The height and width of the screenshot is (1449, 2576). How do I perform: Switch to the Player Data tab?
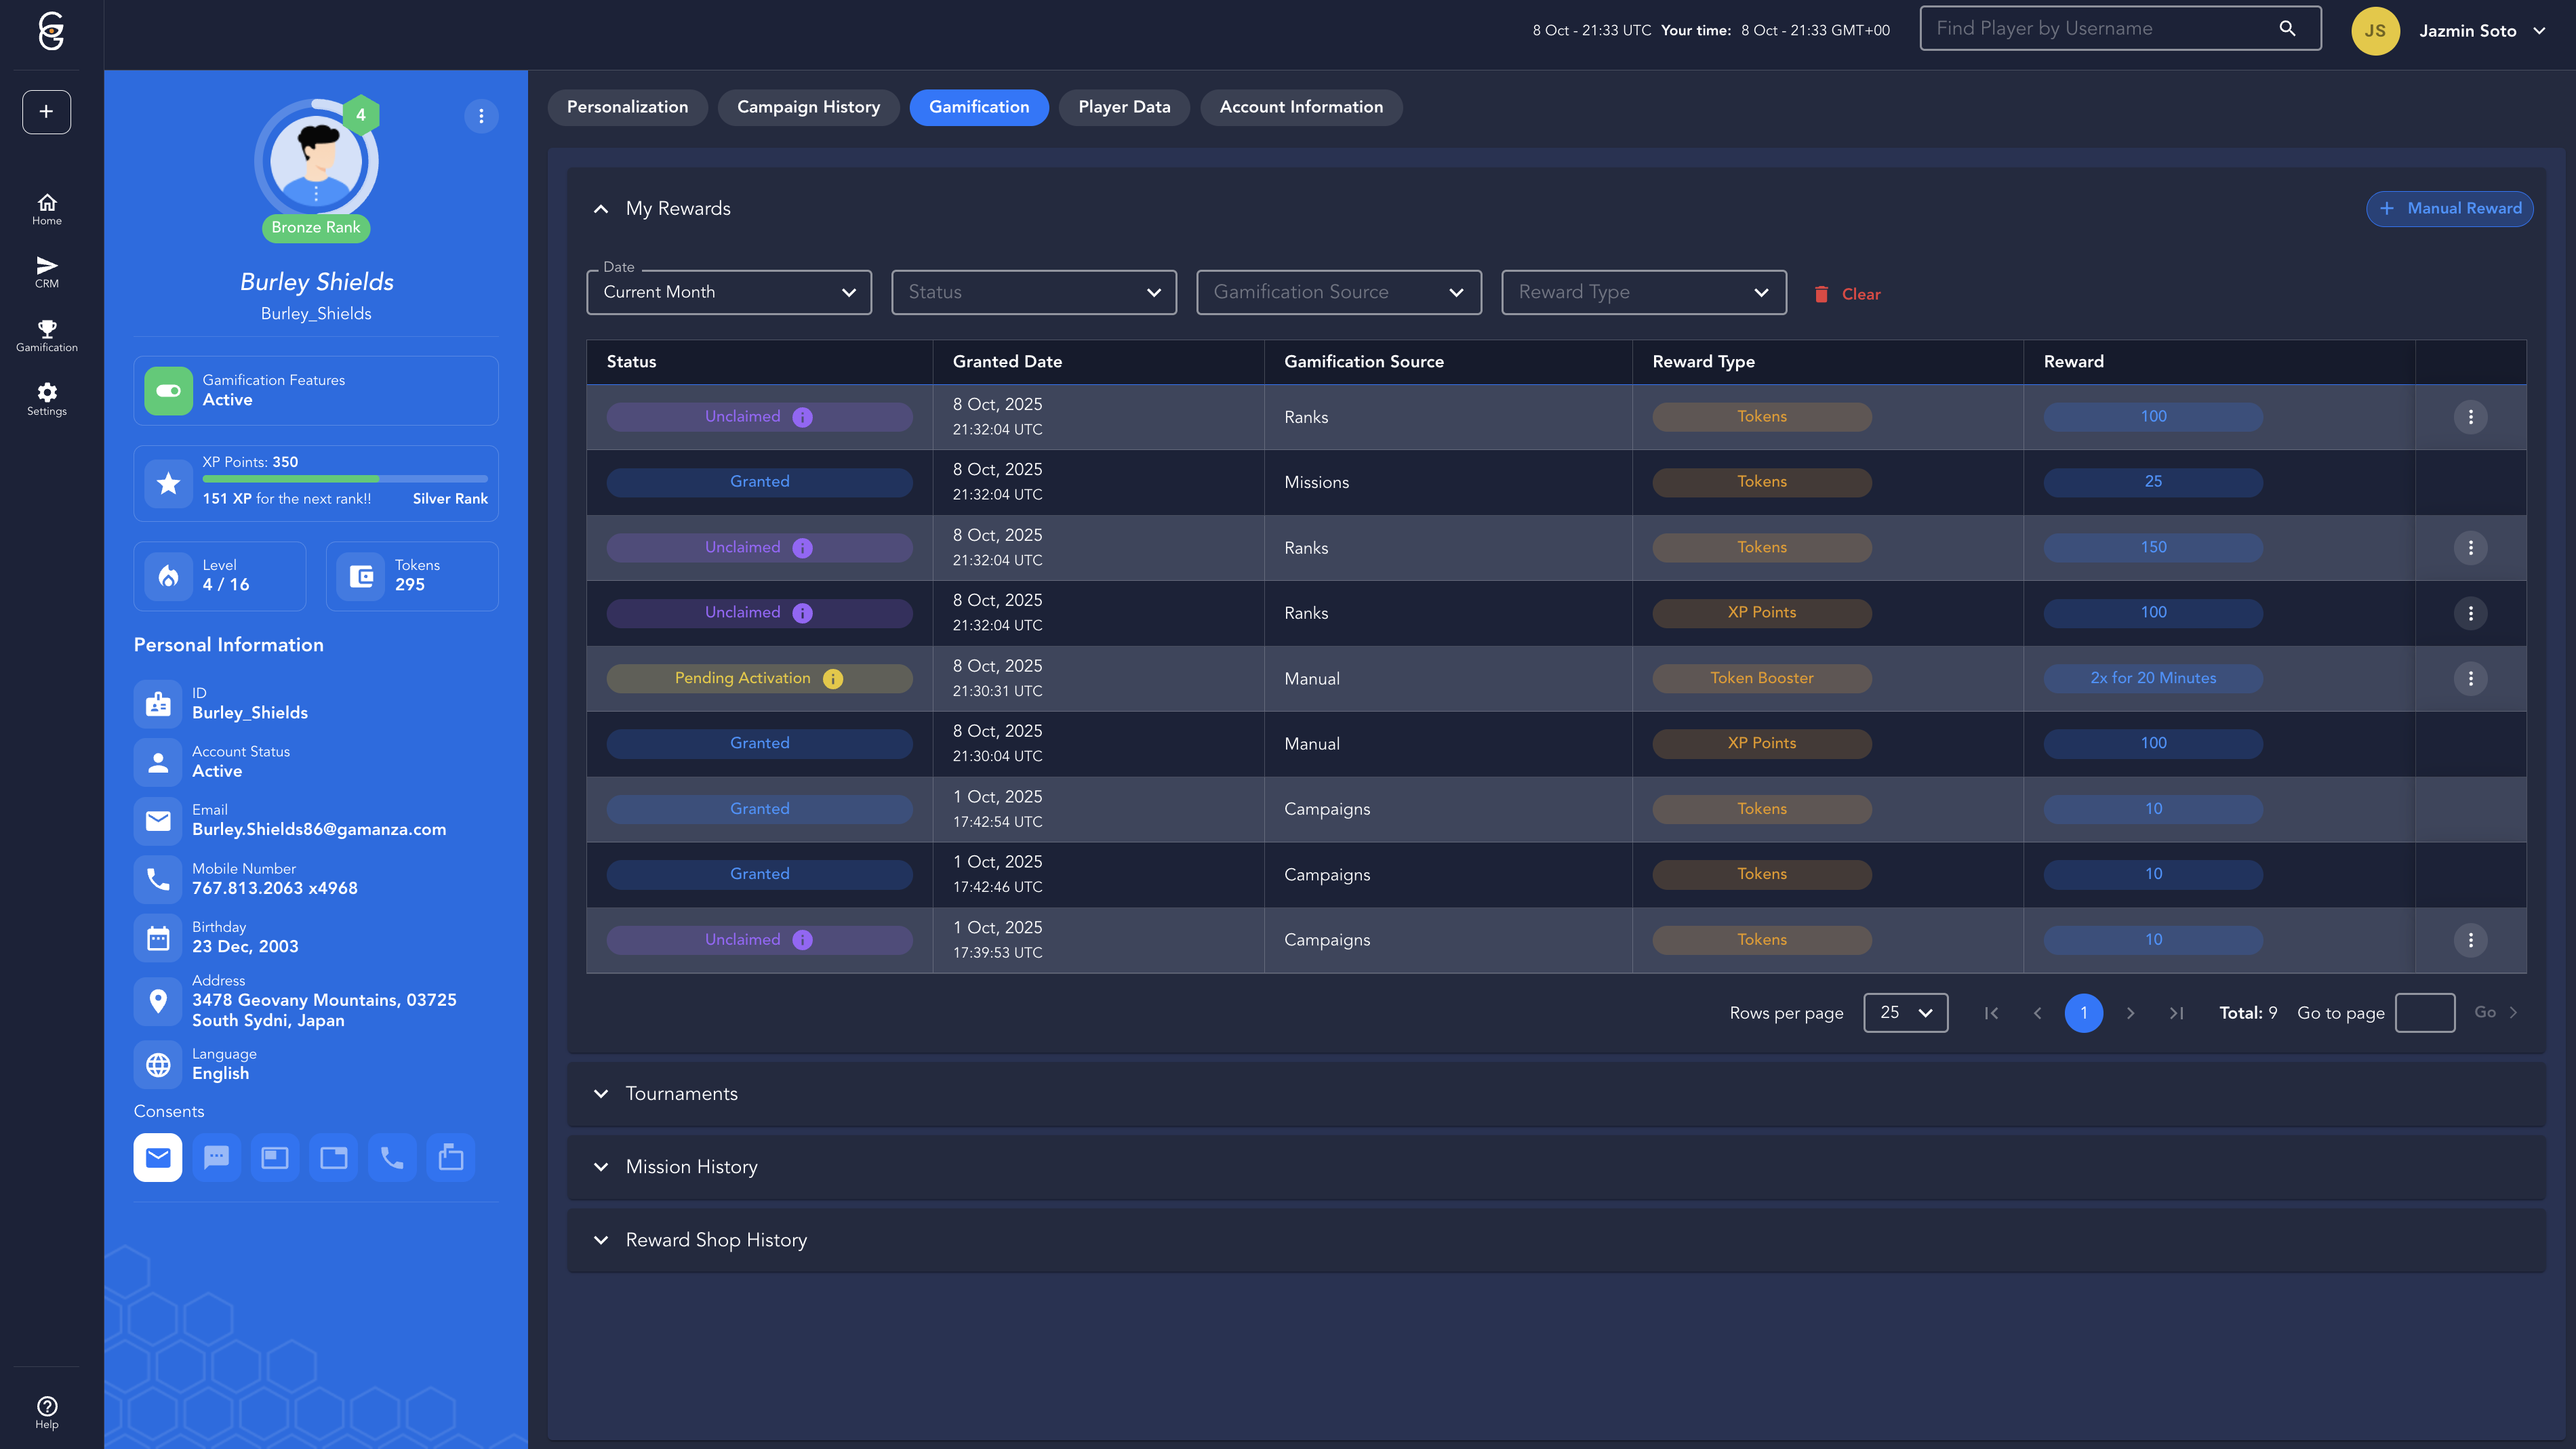1123,107
